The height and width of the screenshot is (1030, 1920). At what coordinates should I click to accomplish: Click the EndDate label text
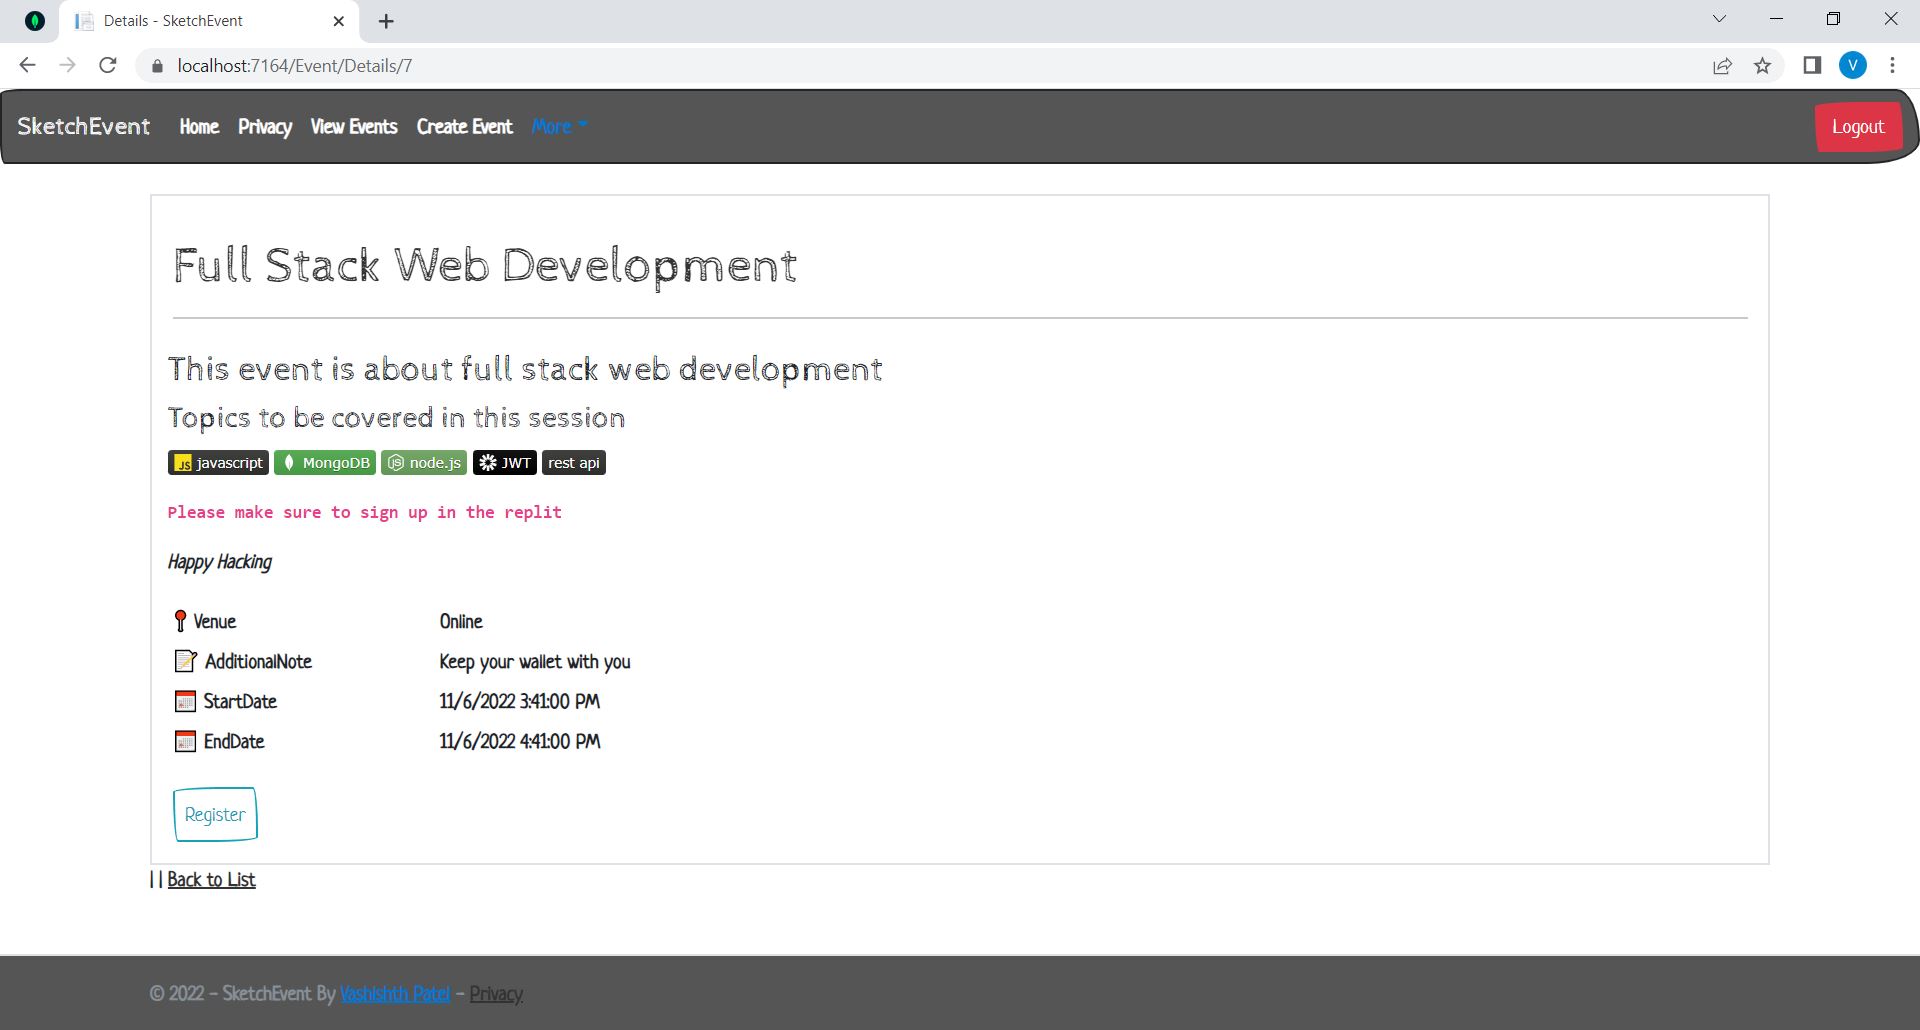tap(234, 742)
